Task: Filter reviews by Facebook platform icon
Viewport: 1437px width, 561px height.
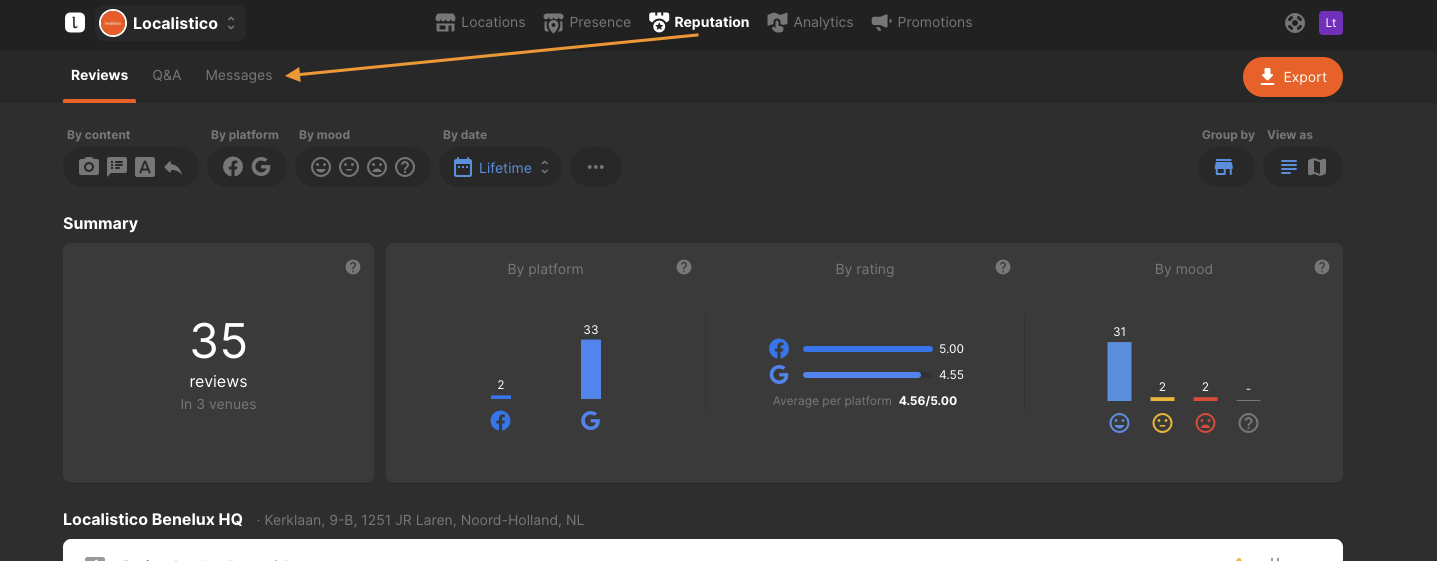Action: tap(233, 168)
